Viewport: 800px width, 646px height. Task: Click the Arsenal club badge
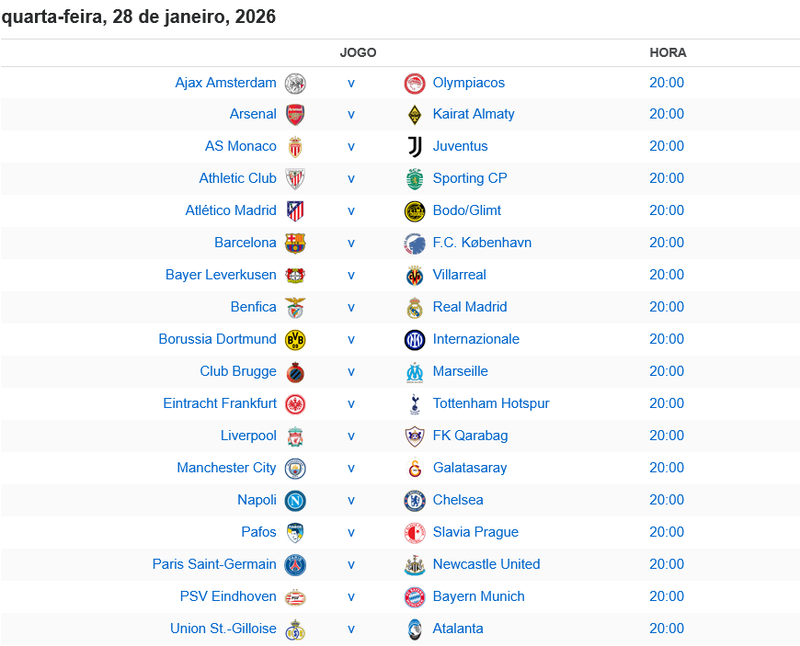coord(295,114)
